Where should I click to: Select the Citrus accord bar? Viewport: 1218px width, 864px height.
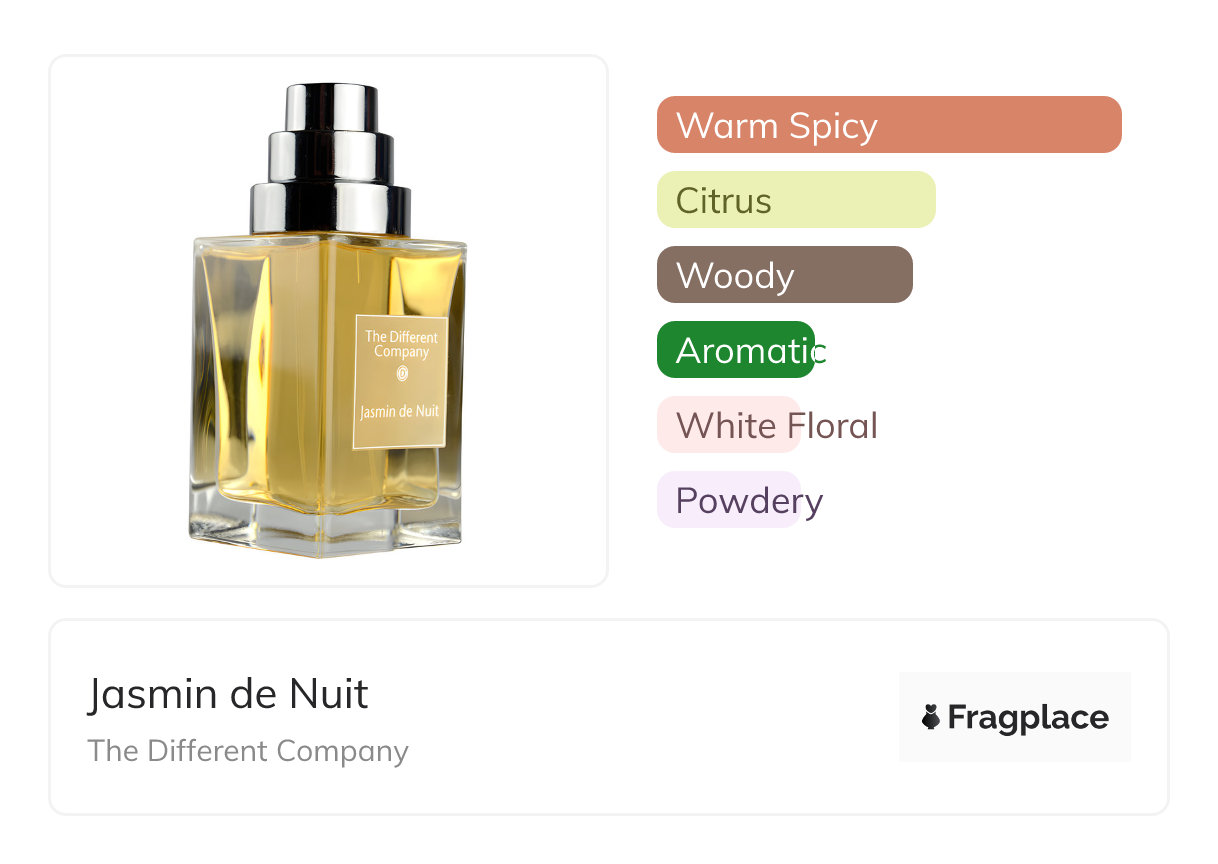[x=796, y=200]
